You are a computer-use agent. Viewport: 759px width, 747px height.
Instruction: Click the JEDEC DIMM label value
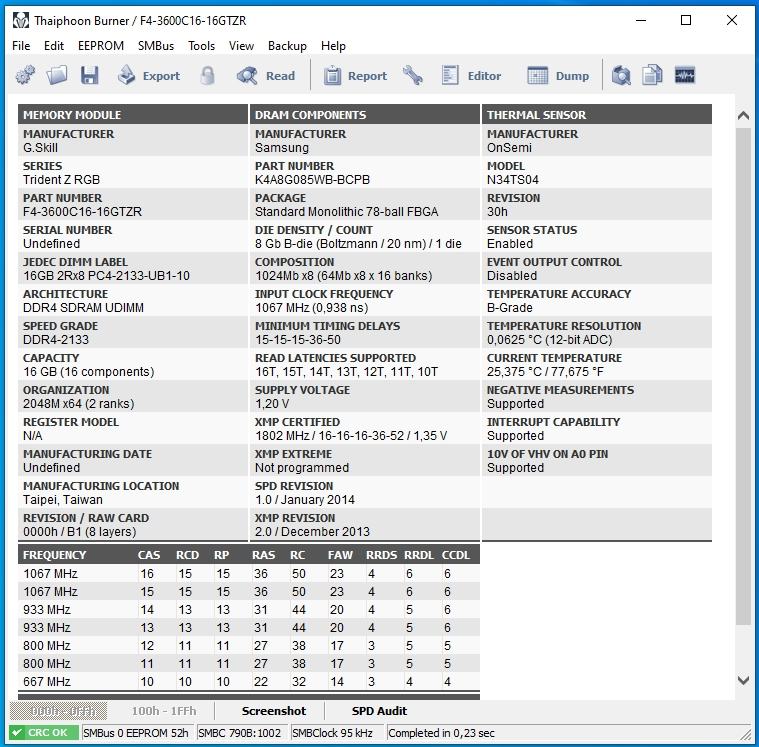(x=106, y=275)
